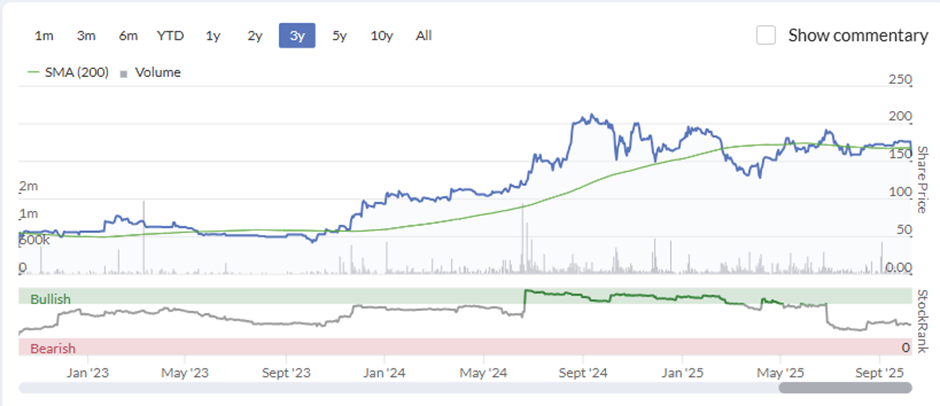Screen dimensions: 940x406
Task: Switch to 6m chart range
Action: click(x=128, y=36)
